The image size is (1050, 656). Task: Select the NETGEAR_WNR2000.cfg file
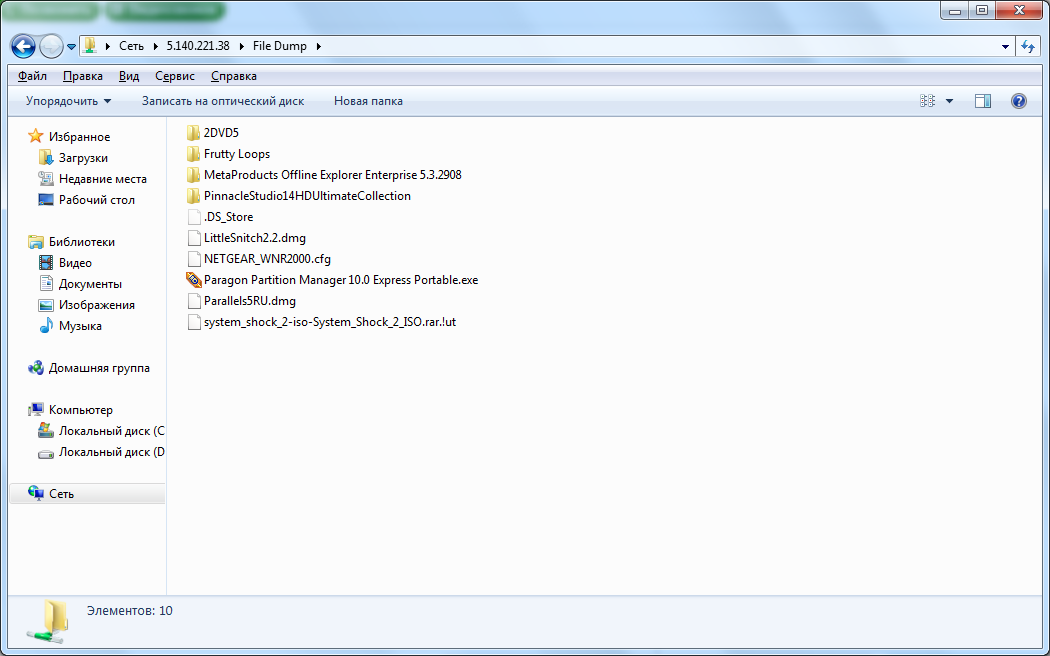click(266, 259)
